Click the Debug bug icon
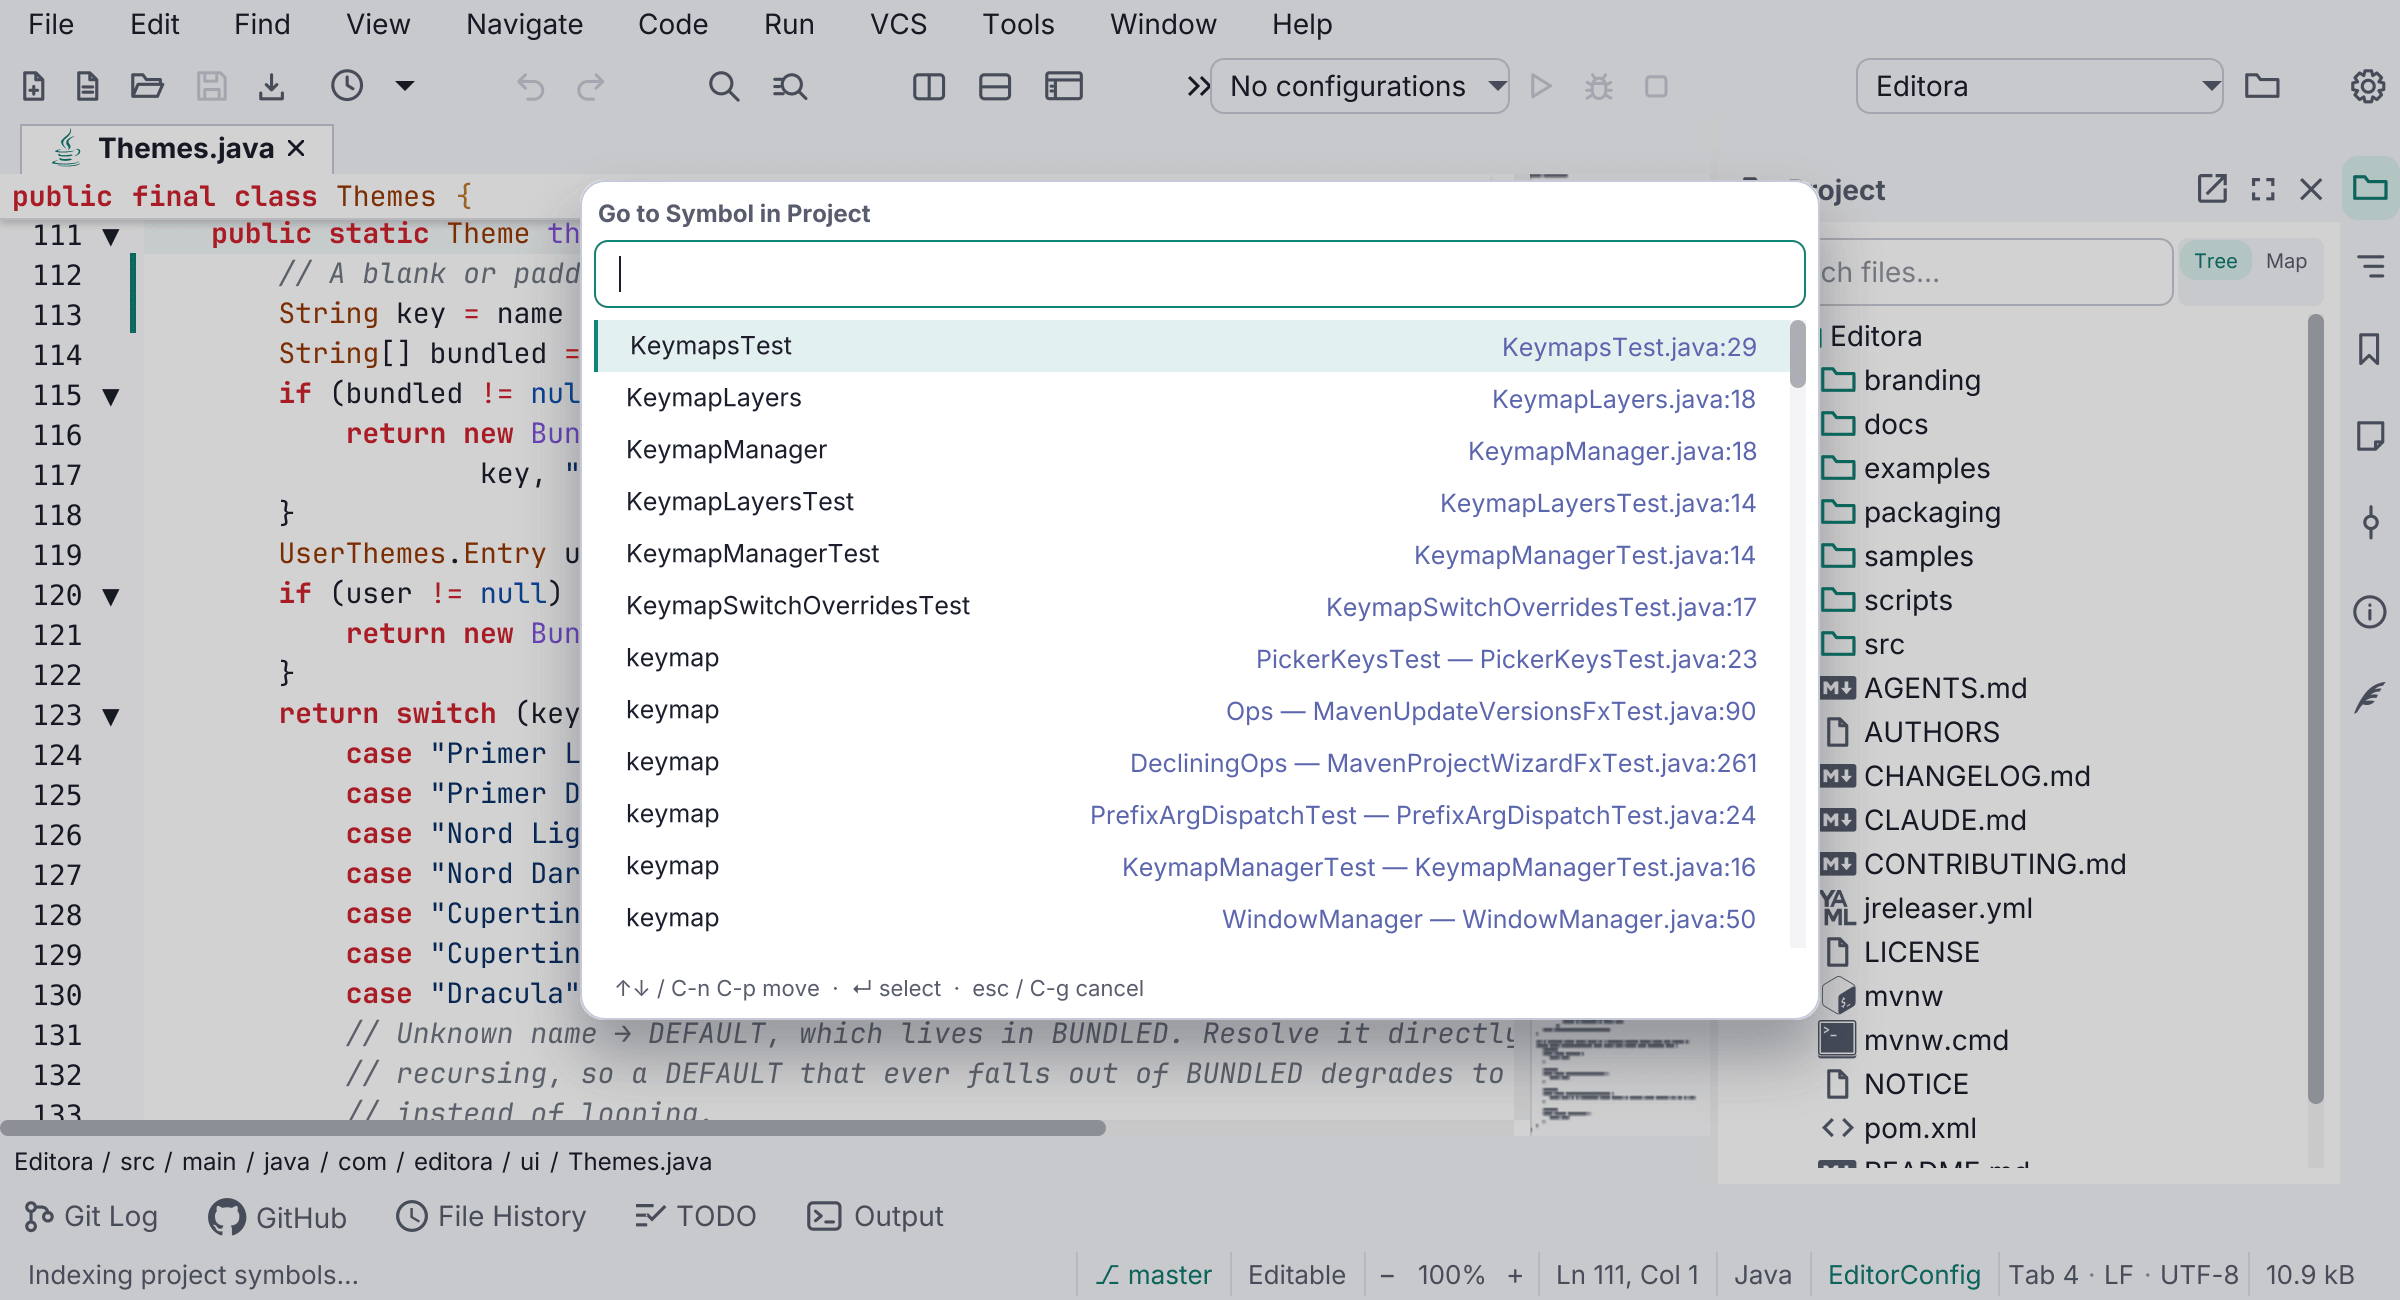The width and height of the screenshot is (2400, 1300). [x=1599, y=87]
